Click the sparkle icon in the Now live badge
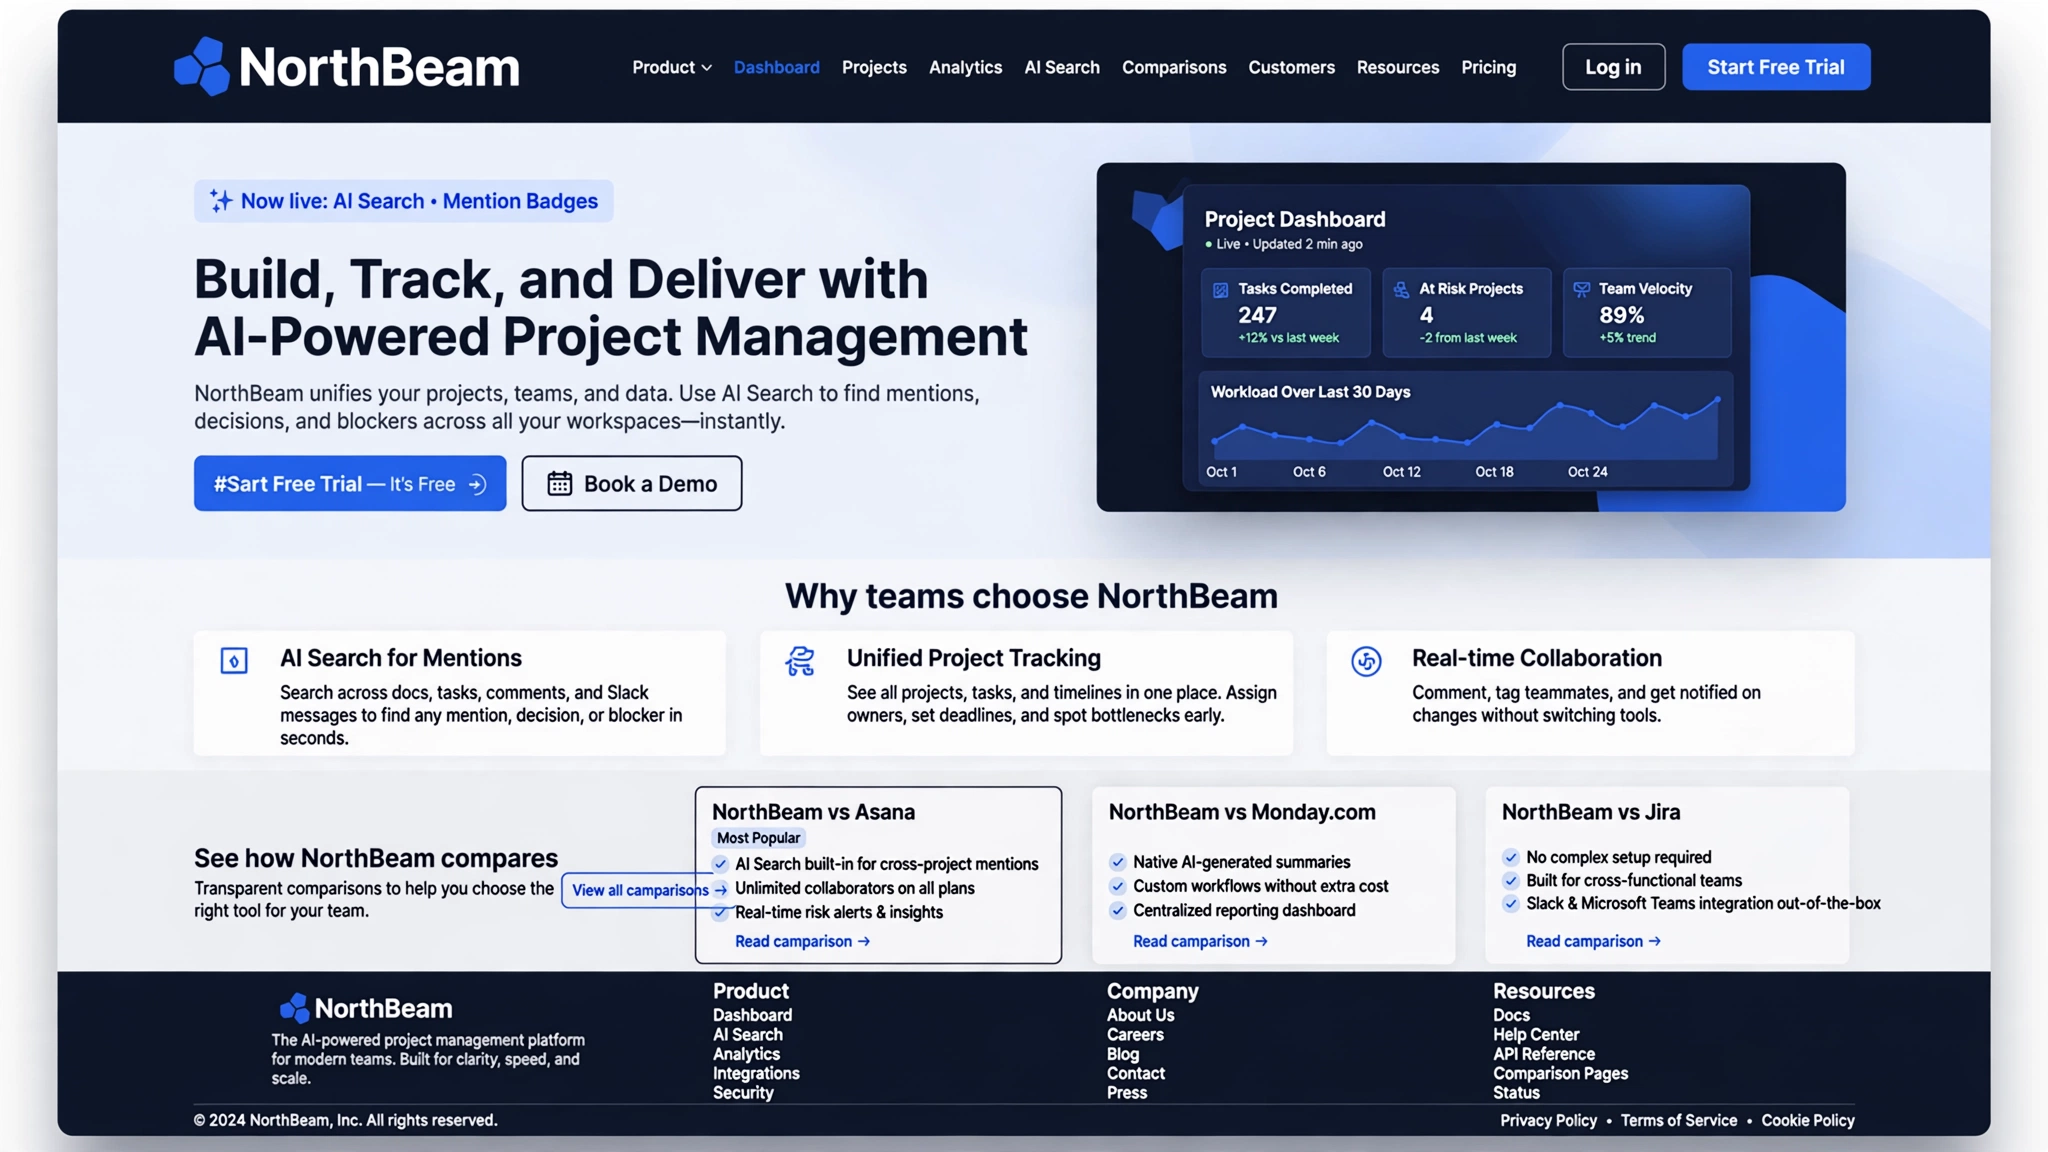 [x=220, y=201]
